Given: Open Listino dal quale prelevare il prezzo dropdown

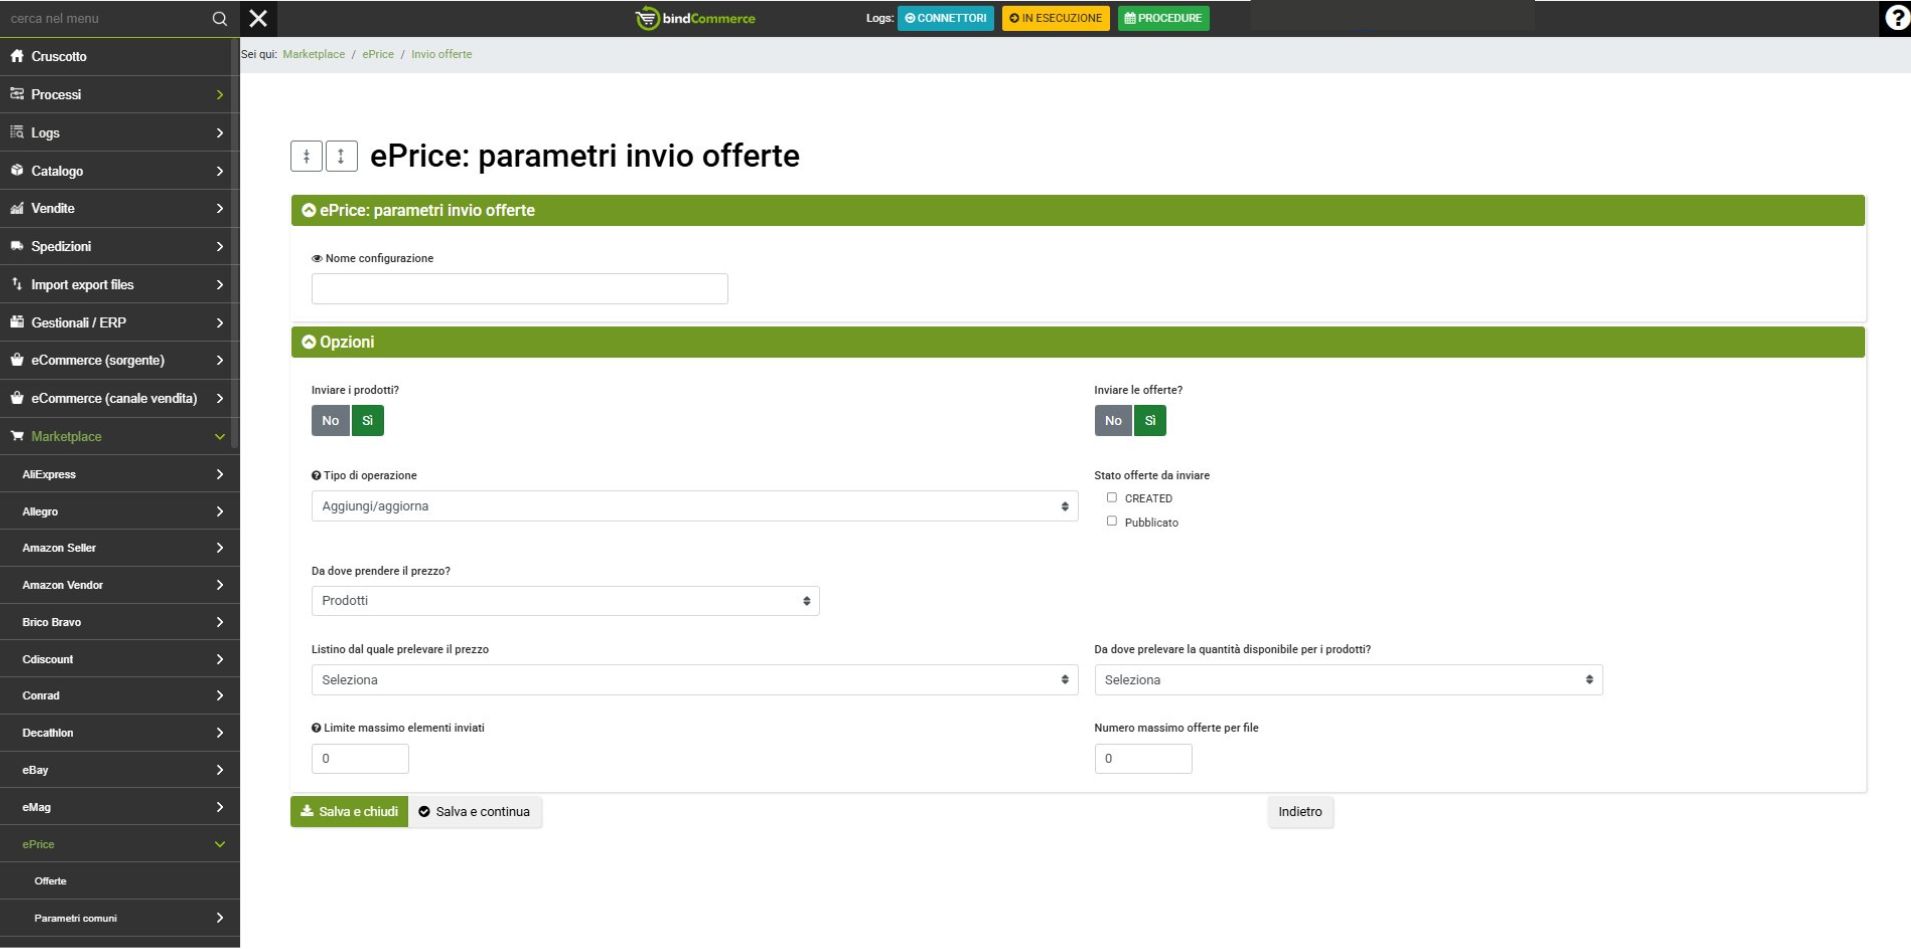Looking at the screenshot, I should 694,680.
